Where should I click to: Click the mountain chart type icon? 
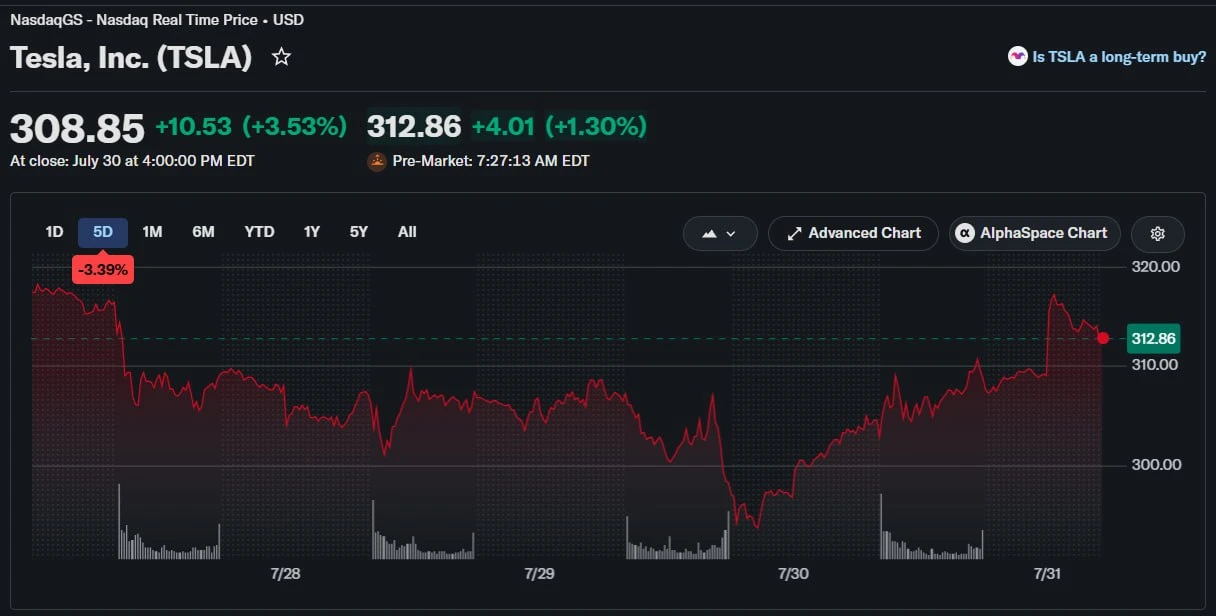click(x=710, y=233)
